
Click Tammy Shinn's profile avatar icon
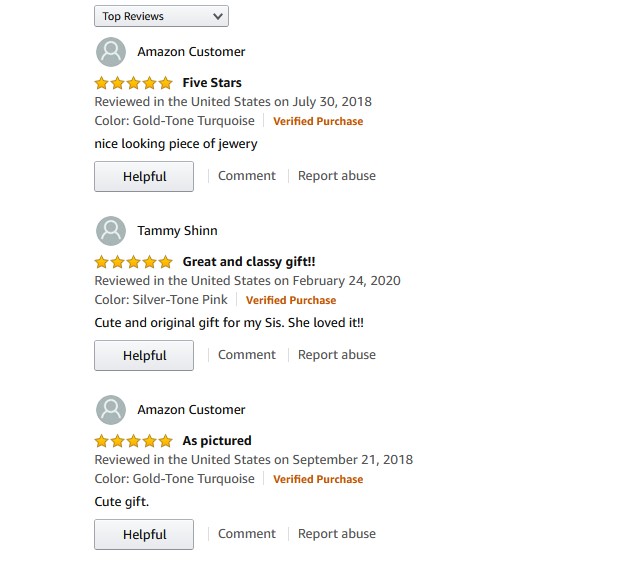(111, 231)
